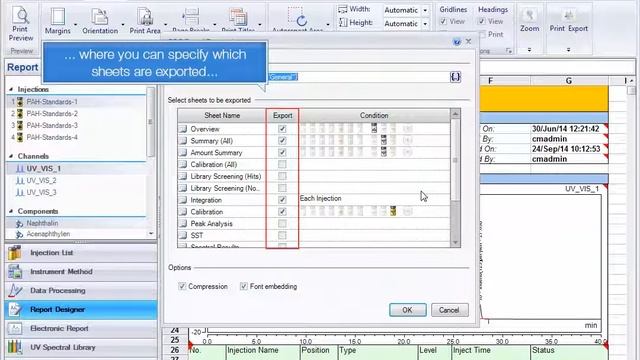640x360 pixels.
Task: Click the Zoom ribbon icon
Action: coord(529,16)
